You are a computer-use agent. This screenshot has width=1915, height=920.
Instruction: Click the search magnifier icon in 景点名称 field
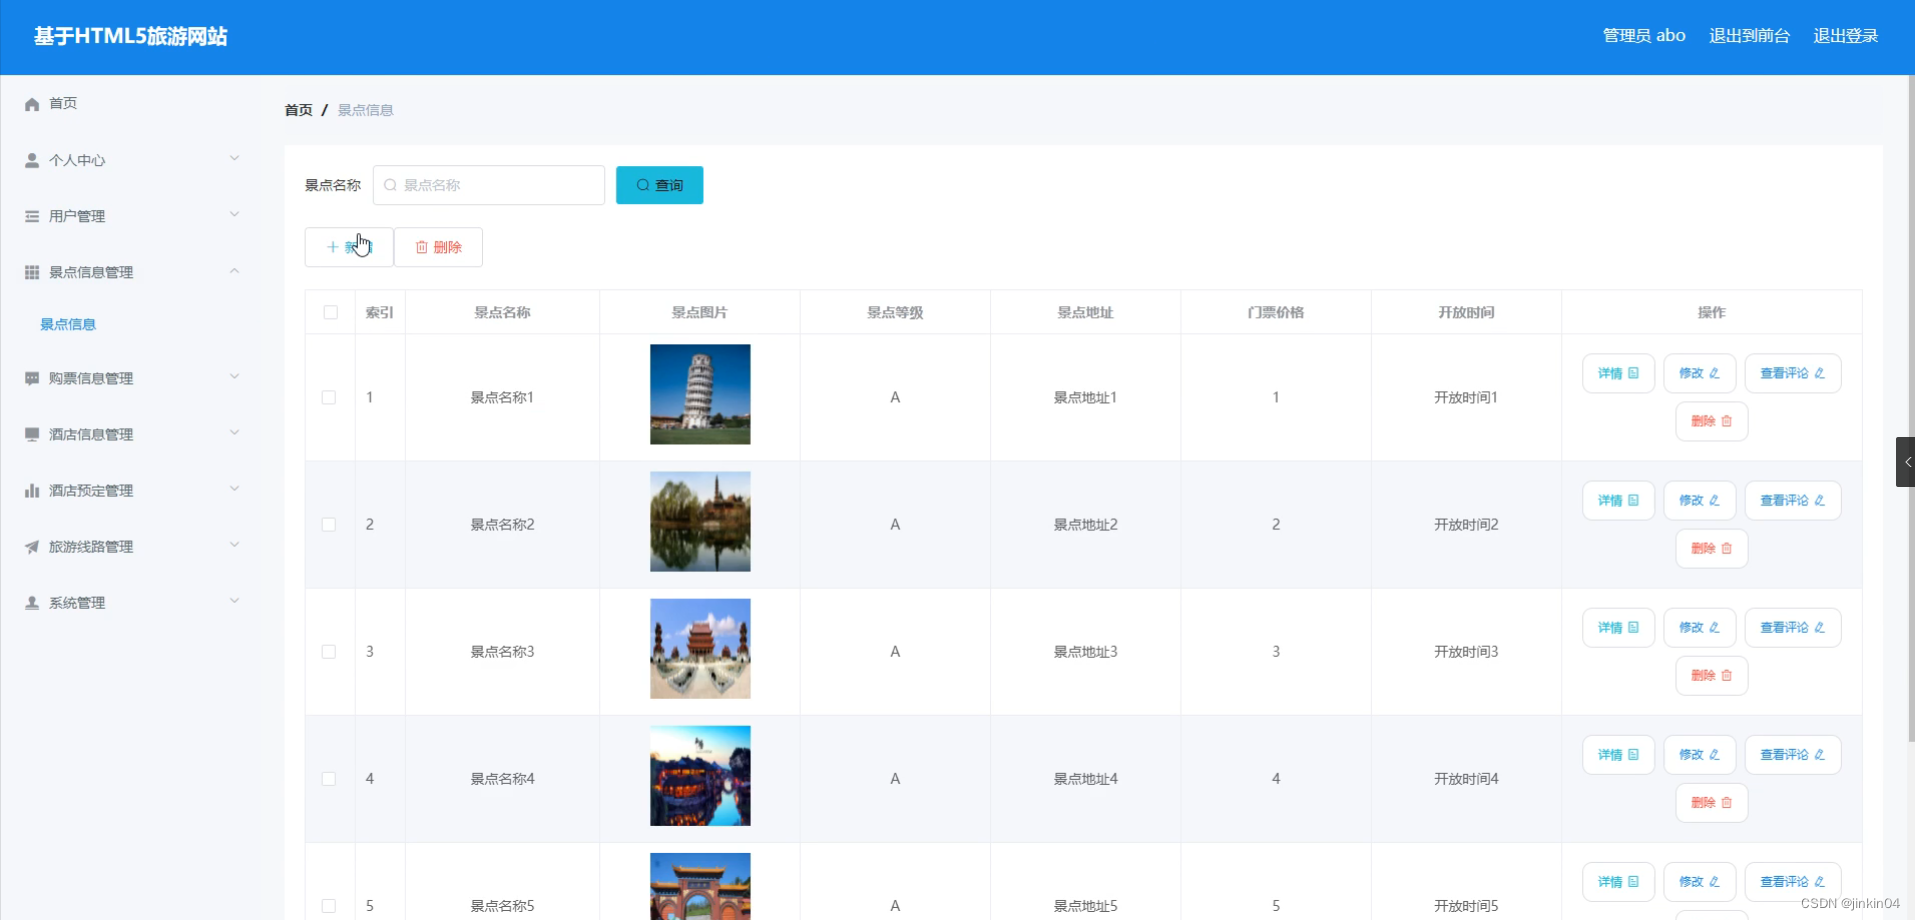click(390, 185)
